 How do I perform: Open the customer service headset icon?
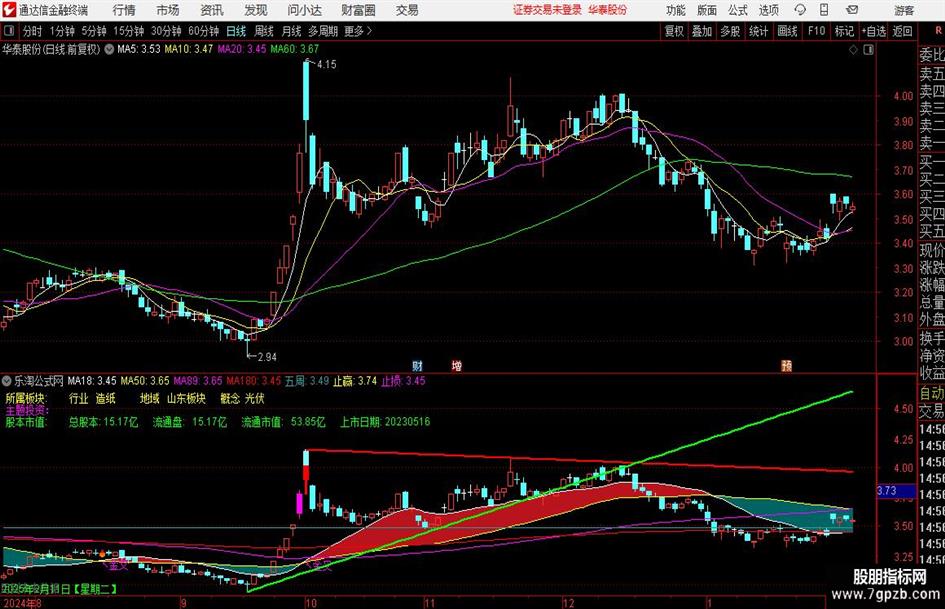tap(800, 10)
